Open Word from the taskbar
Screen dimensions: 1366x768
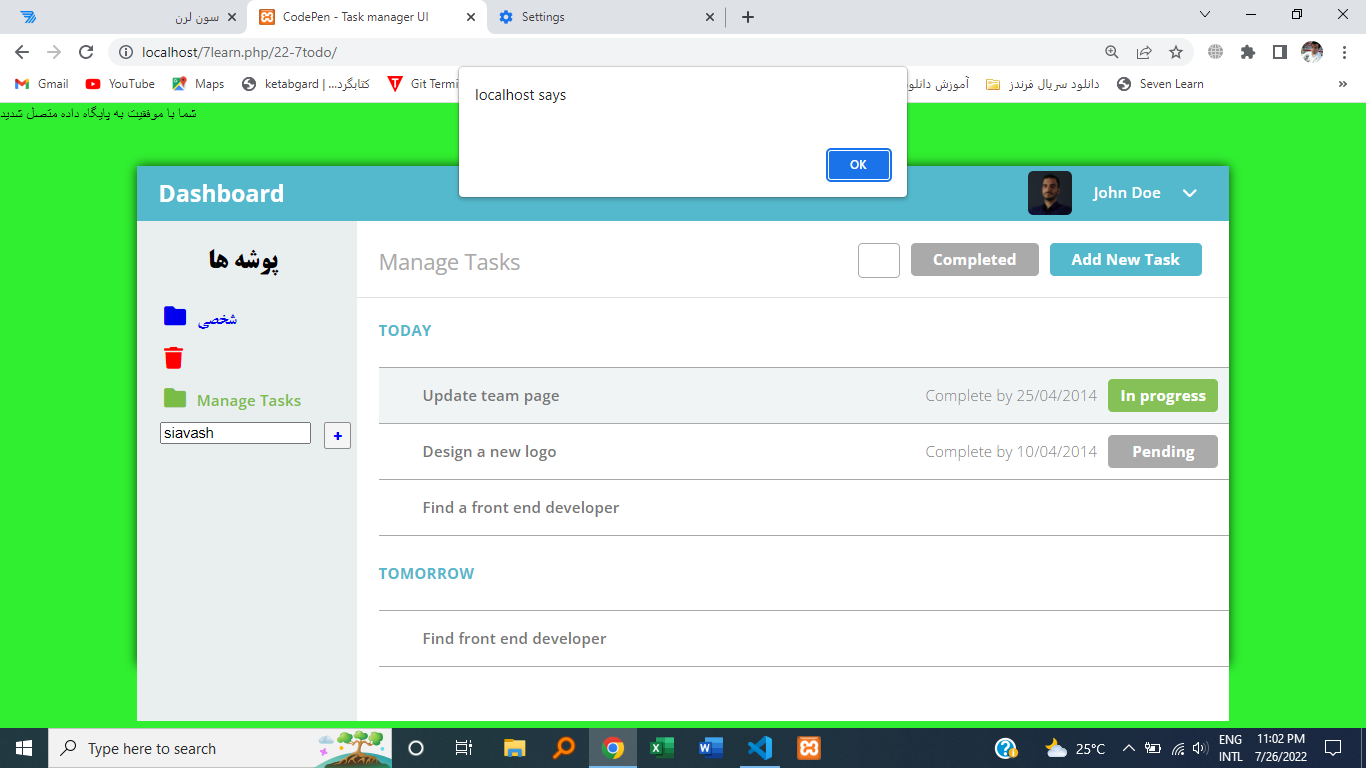point(710,748)
